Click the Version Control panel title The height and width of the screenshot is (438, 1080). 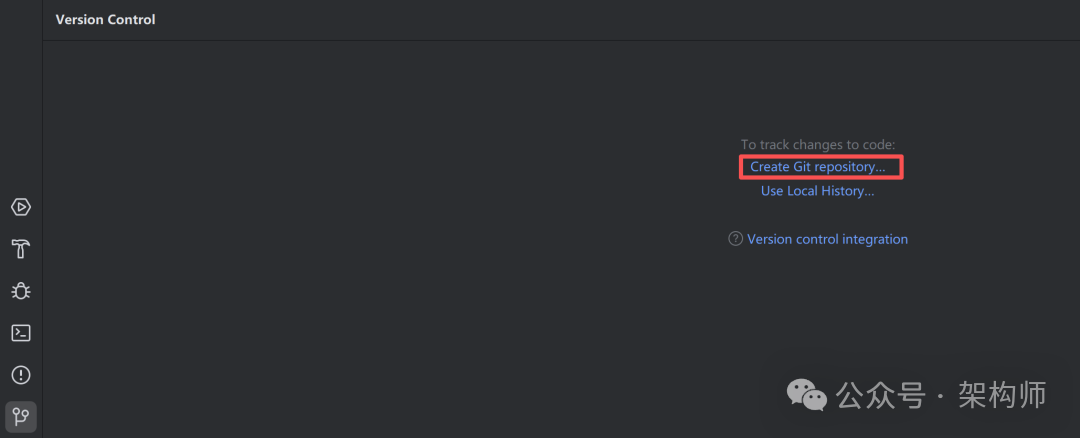point(105,19)
